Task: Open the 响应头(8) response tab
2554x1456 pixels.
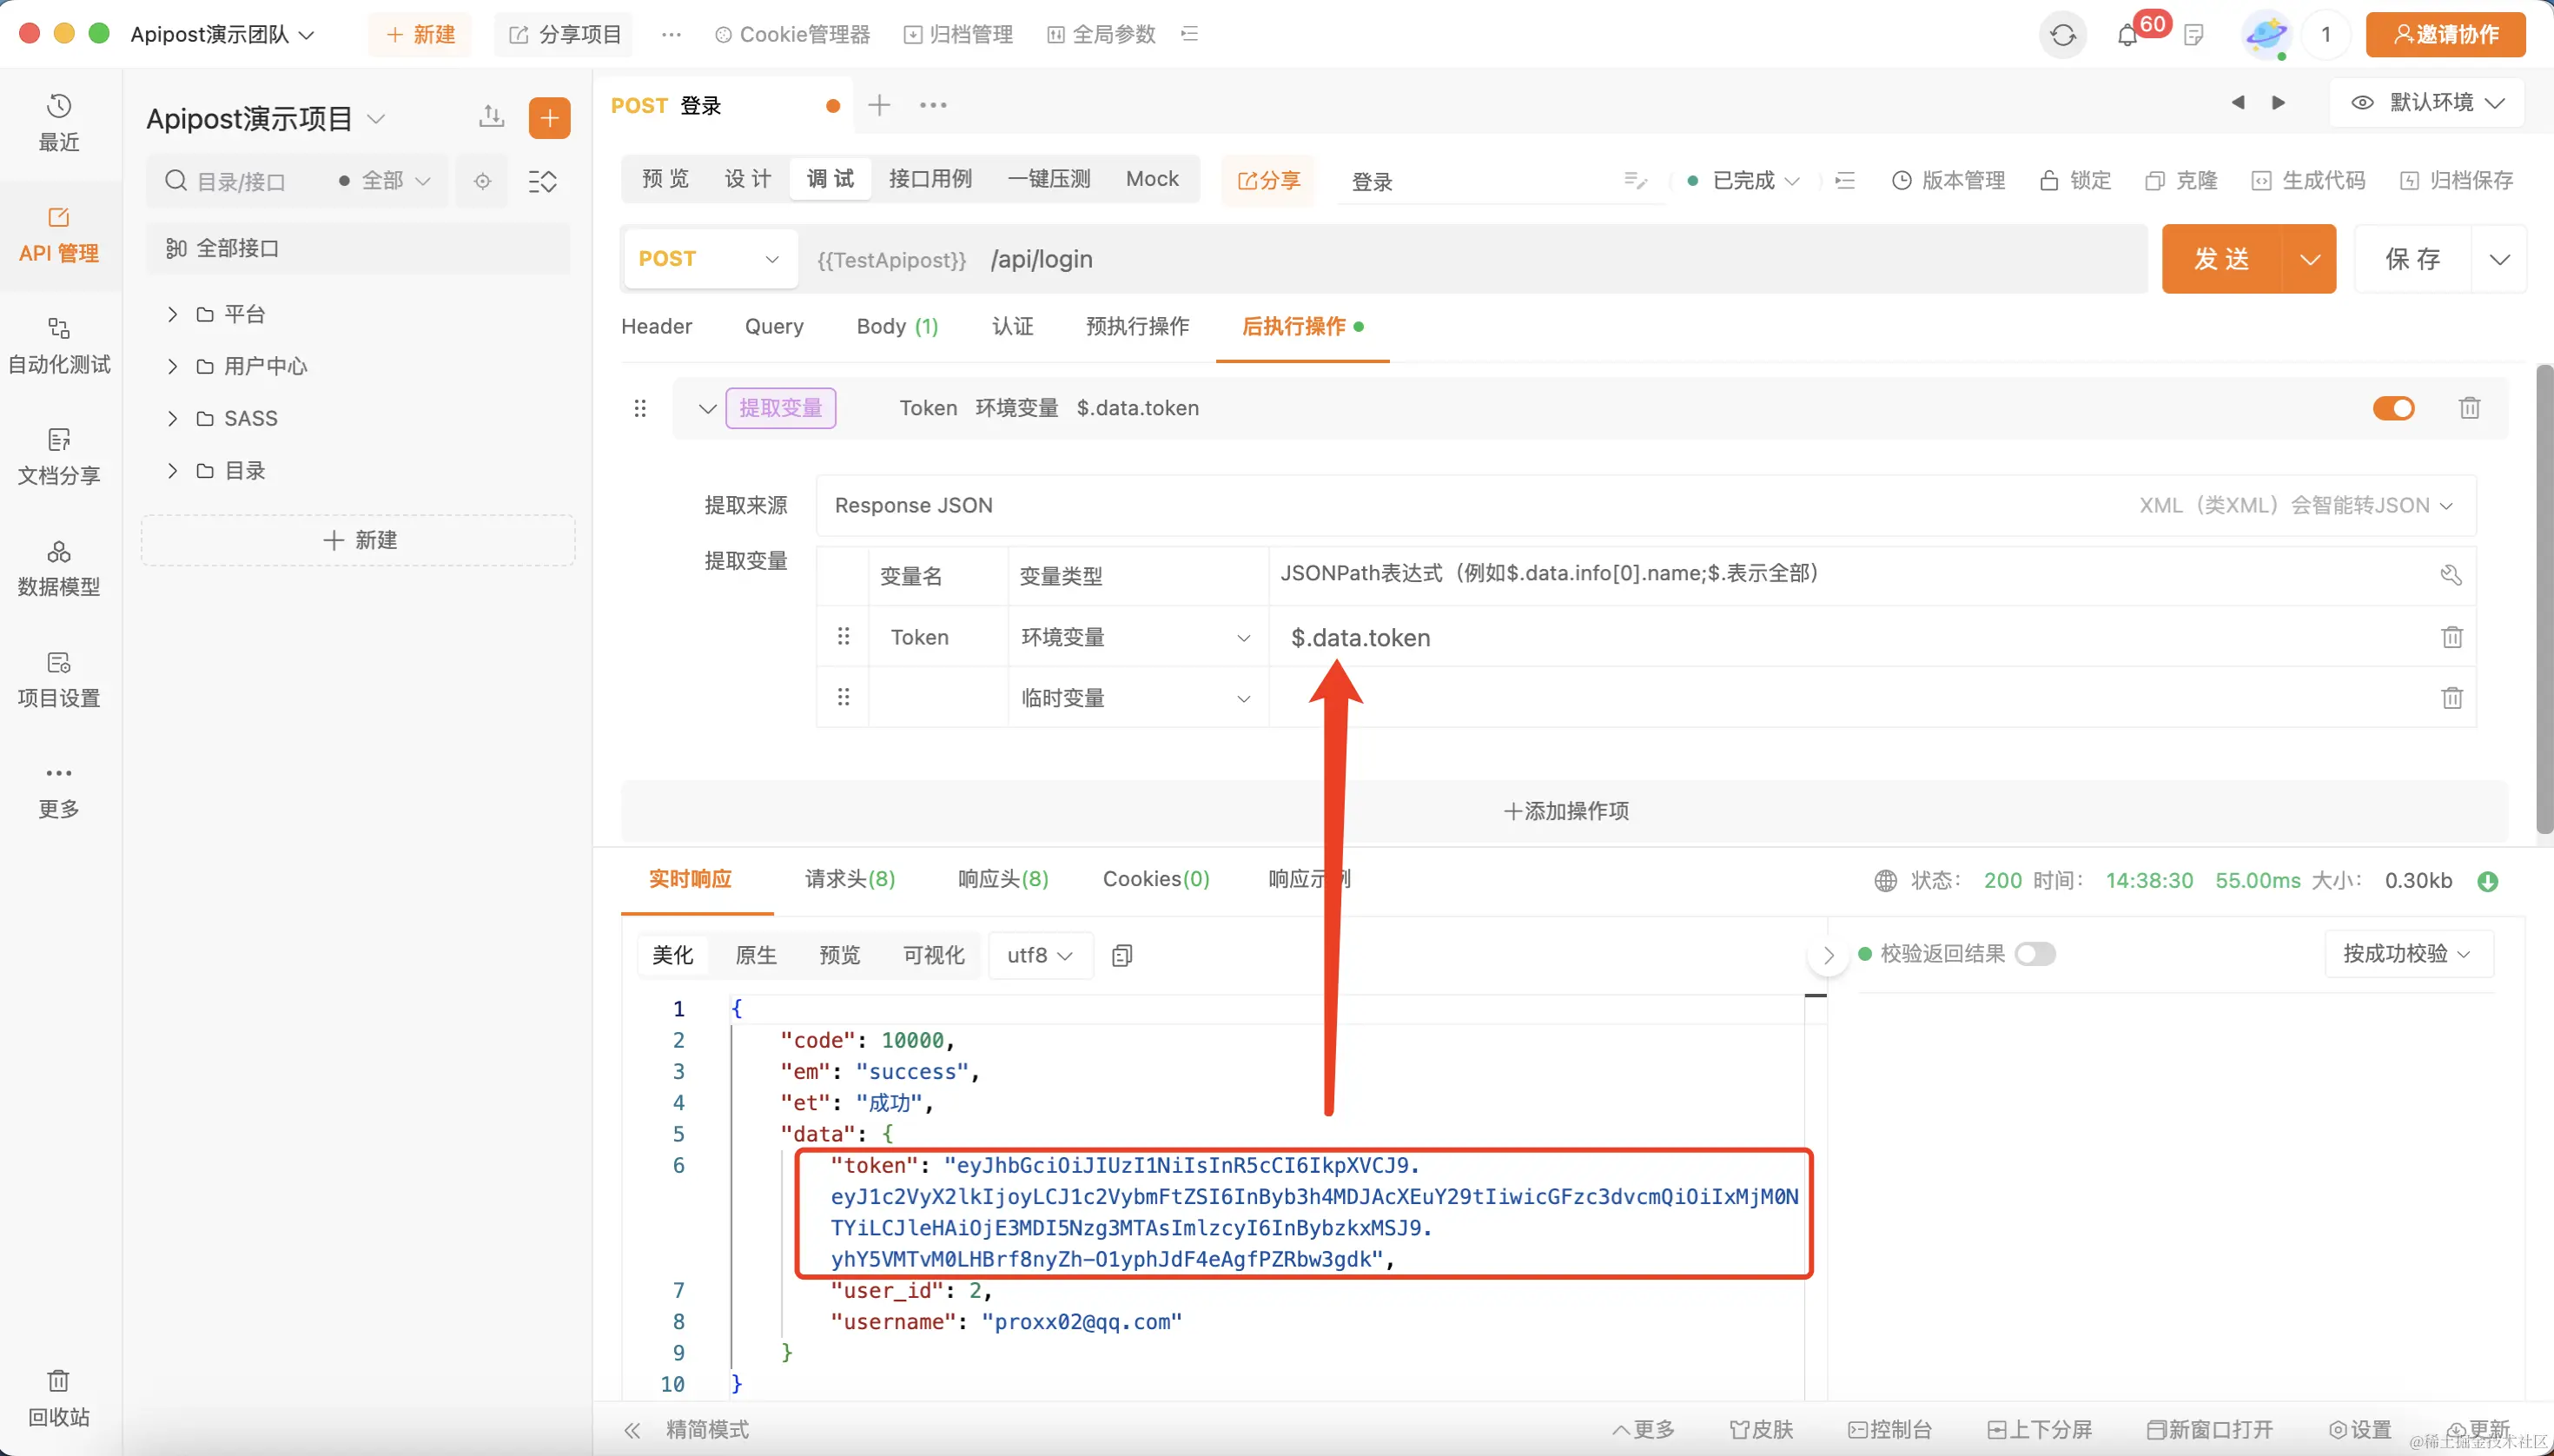Action: (x=1002, y=879)
